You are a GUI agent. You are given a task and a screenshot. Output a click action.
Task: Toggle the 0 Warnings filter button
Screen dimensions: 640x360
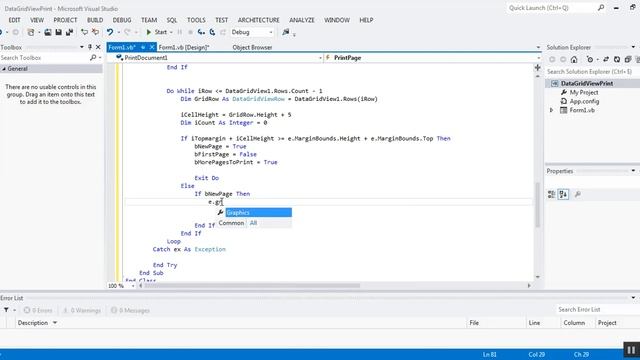(x=82, y=311)
